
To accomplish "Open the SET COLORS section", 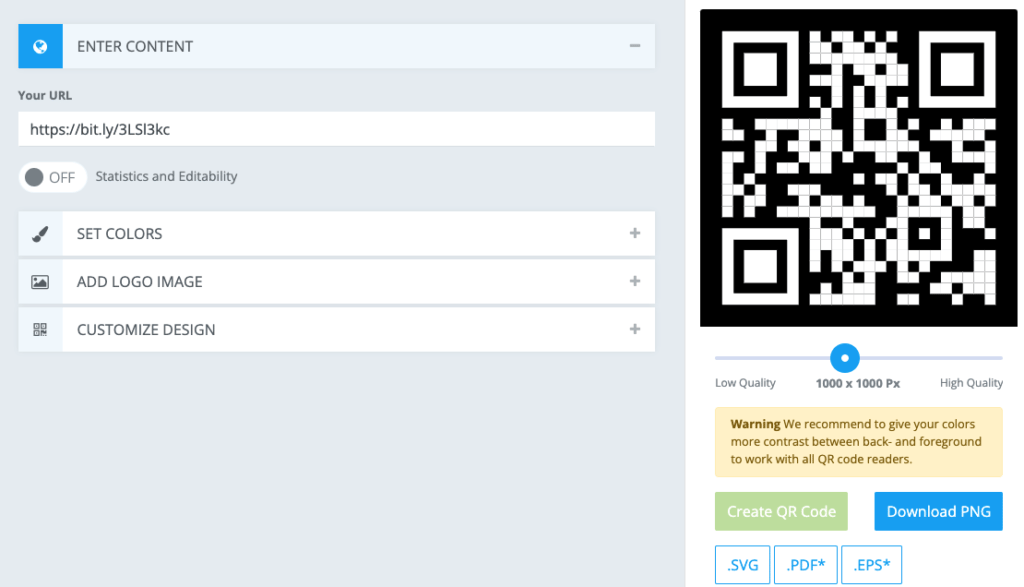I will tap(336, 234).
